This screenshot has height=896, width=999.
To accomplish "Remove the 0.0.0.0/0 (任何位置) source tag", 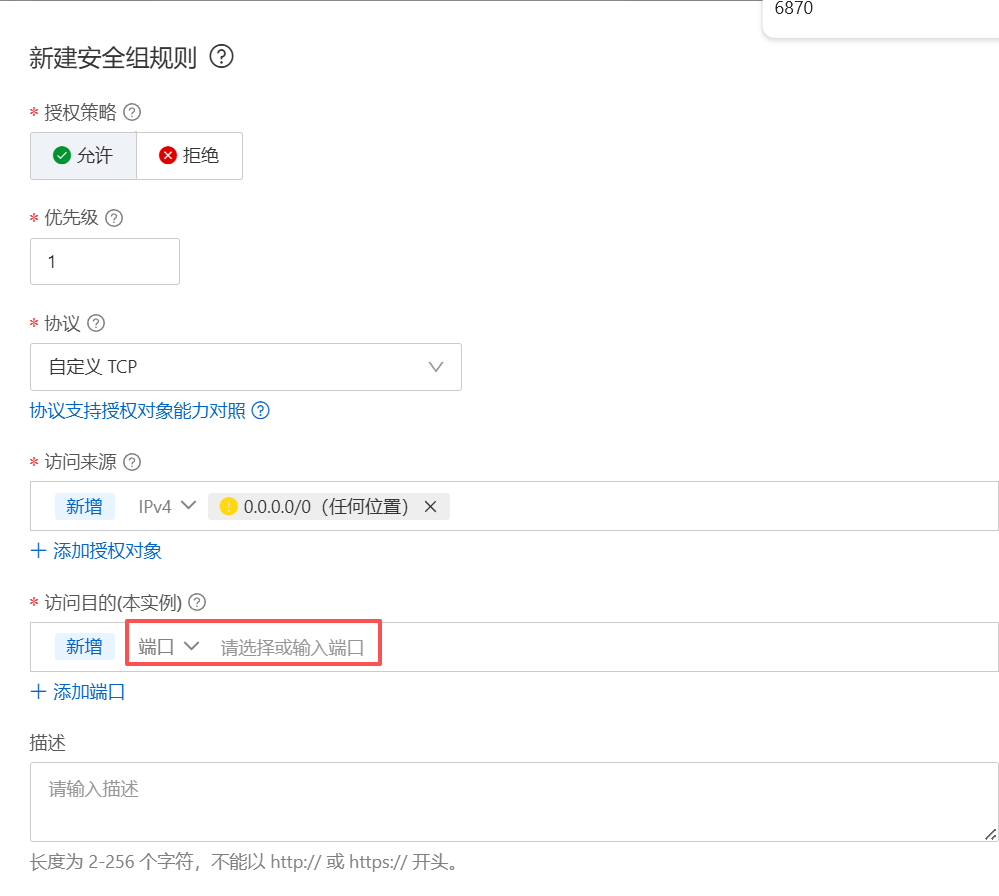I will pyautogui.click(x=431, y=507).
